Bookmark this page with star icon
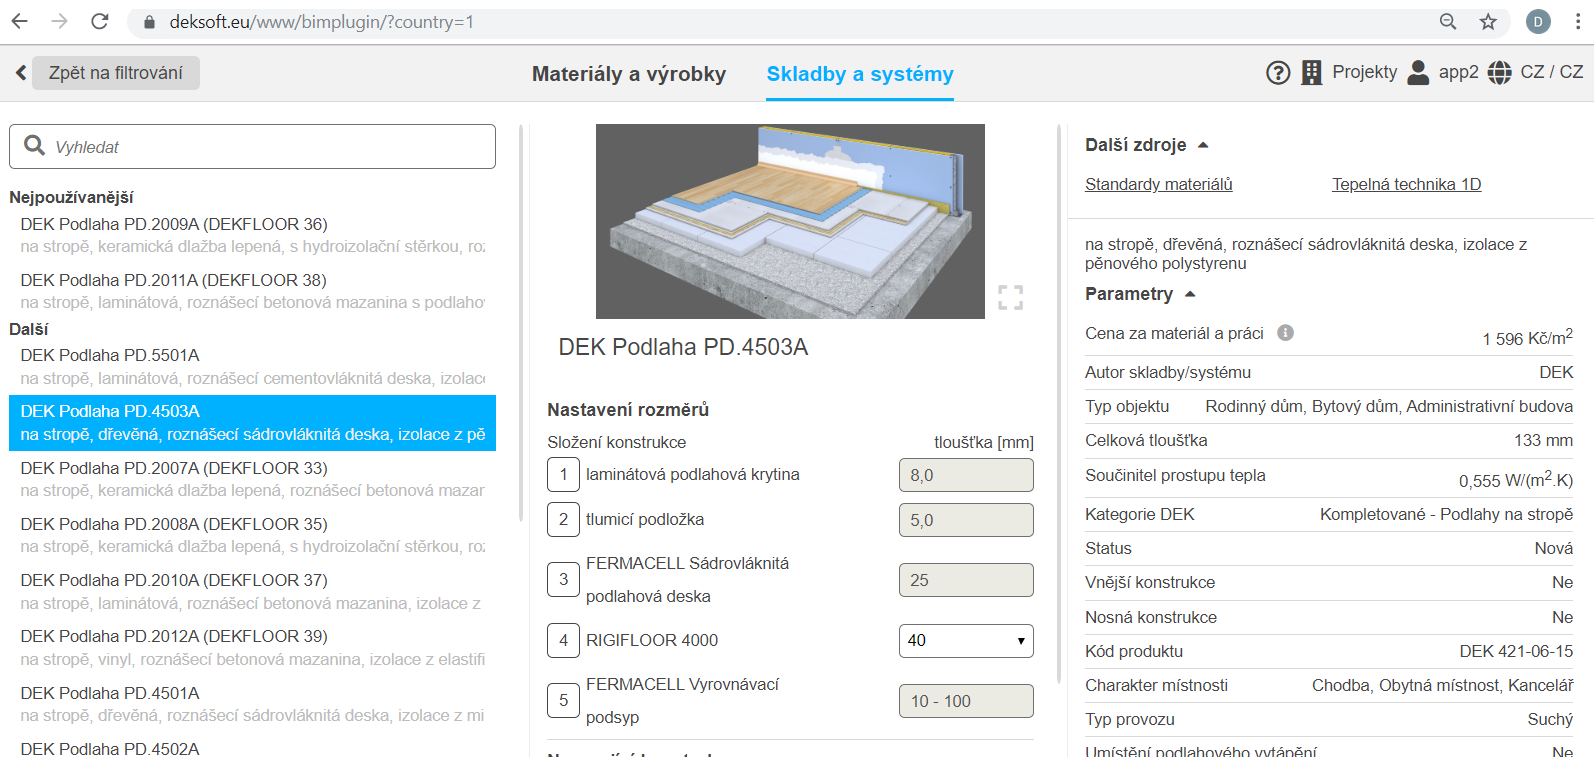 click(x=1488, y=22)
